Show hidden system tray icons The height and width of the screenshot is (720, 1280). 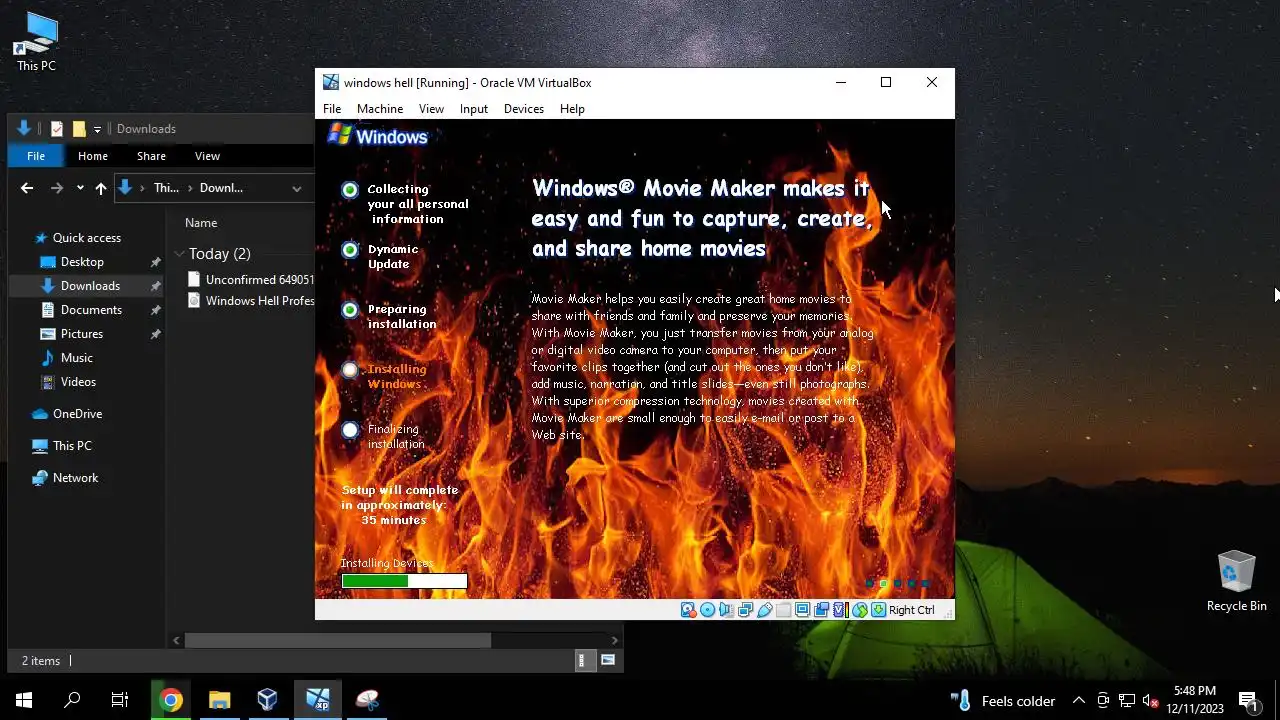(1078, 700)
